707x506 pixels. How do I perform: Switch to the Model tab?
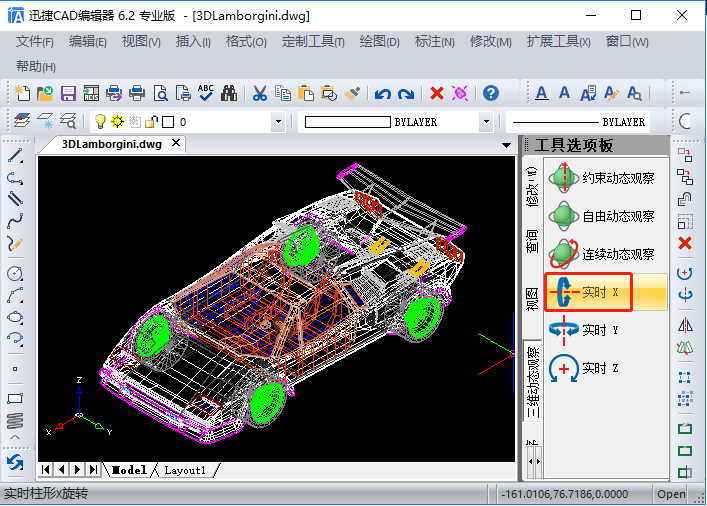(129, 470)
